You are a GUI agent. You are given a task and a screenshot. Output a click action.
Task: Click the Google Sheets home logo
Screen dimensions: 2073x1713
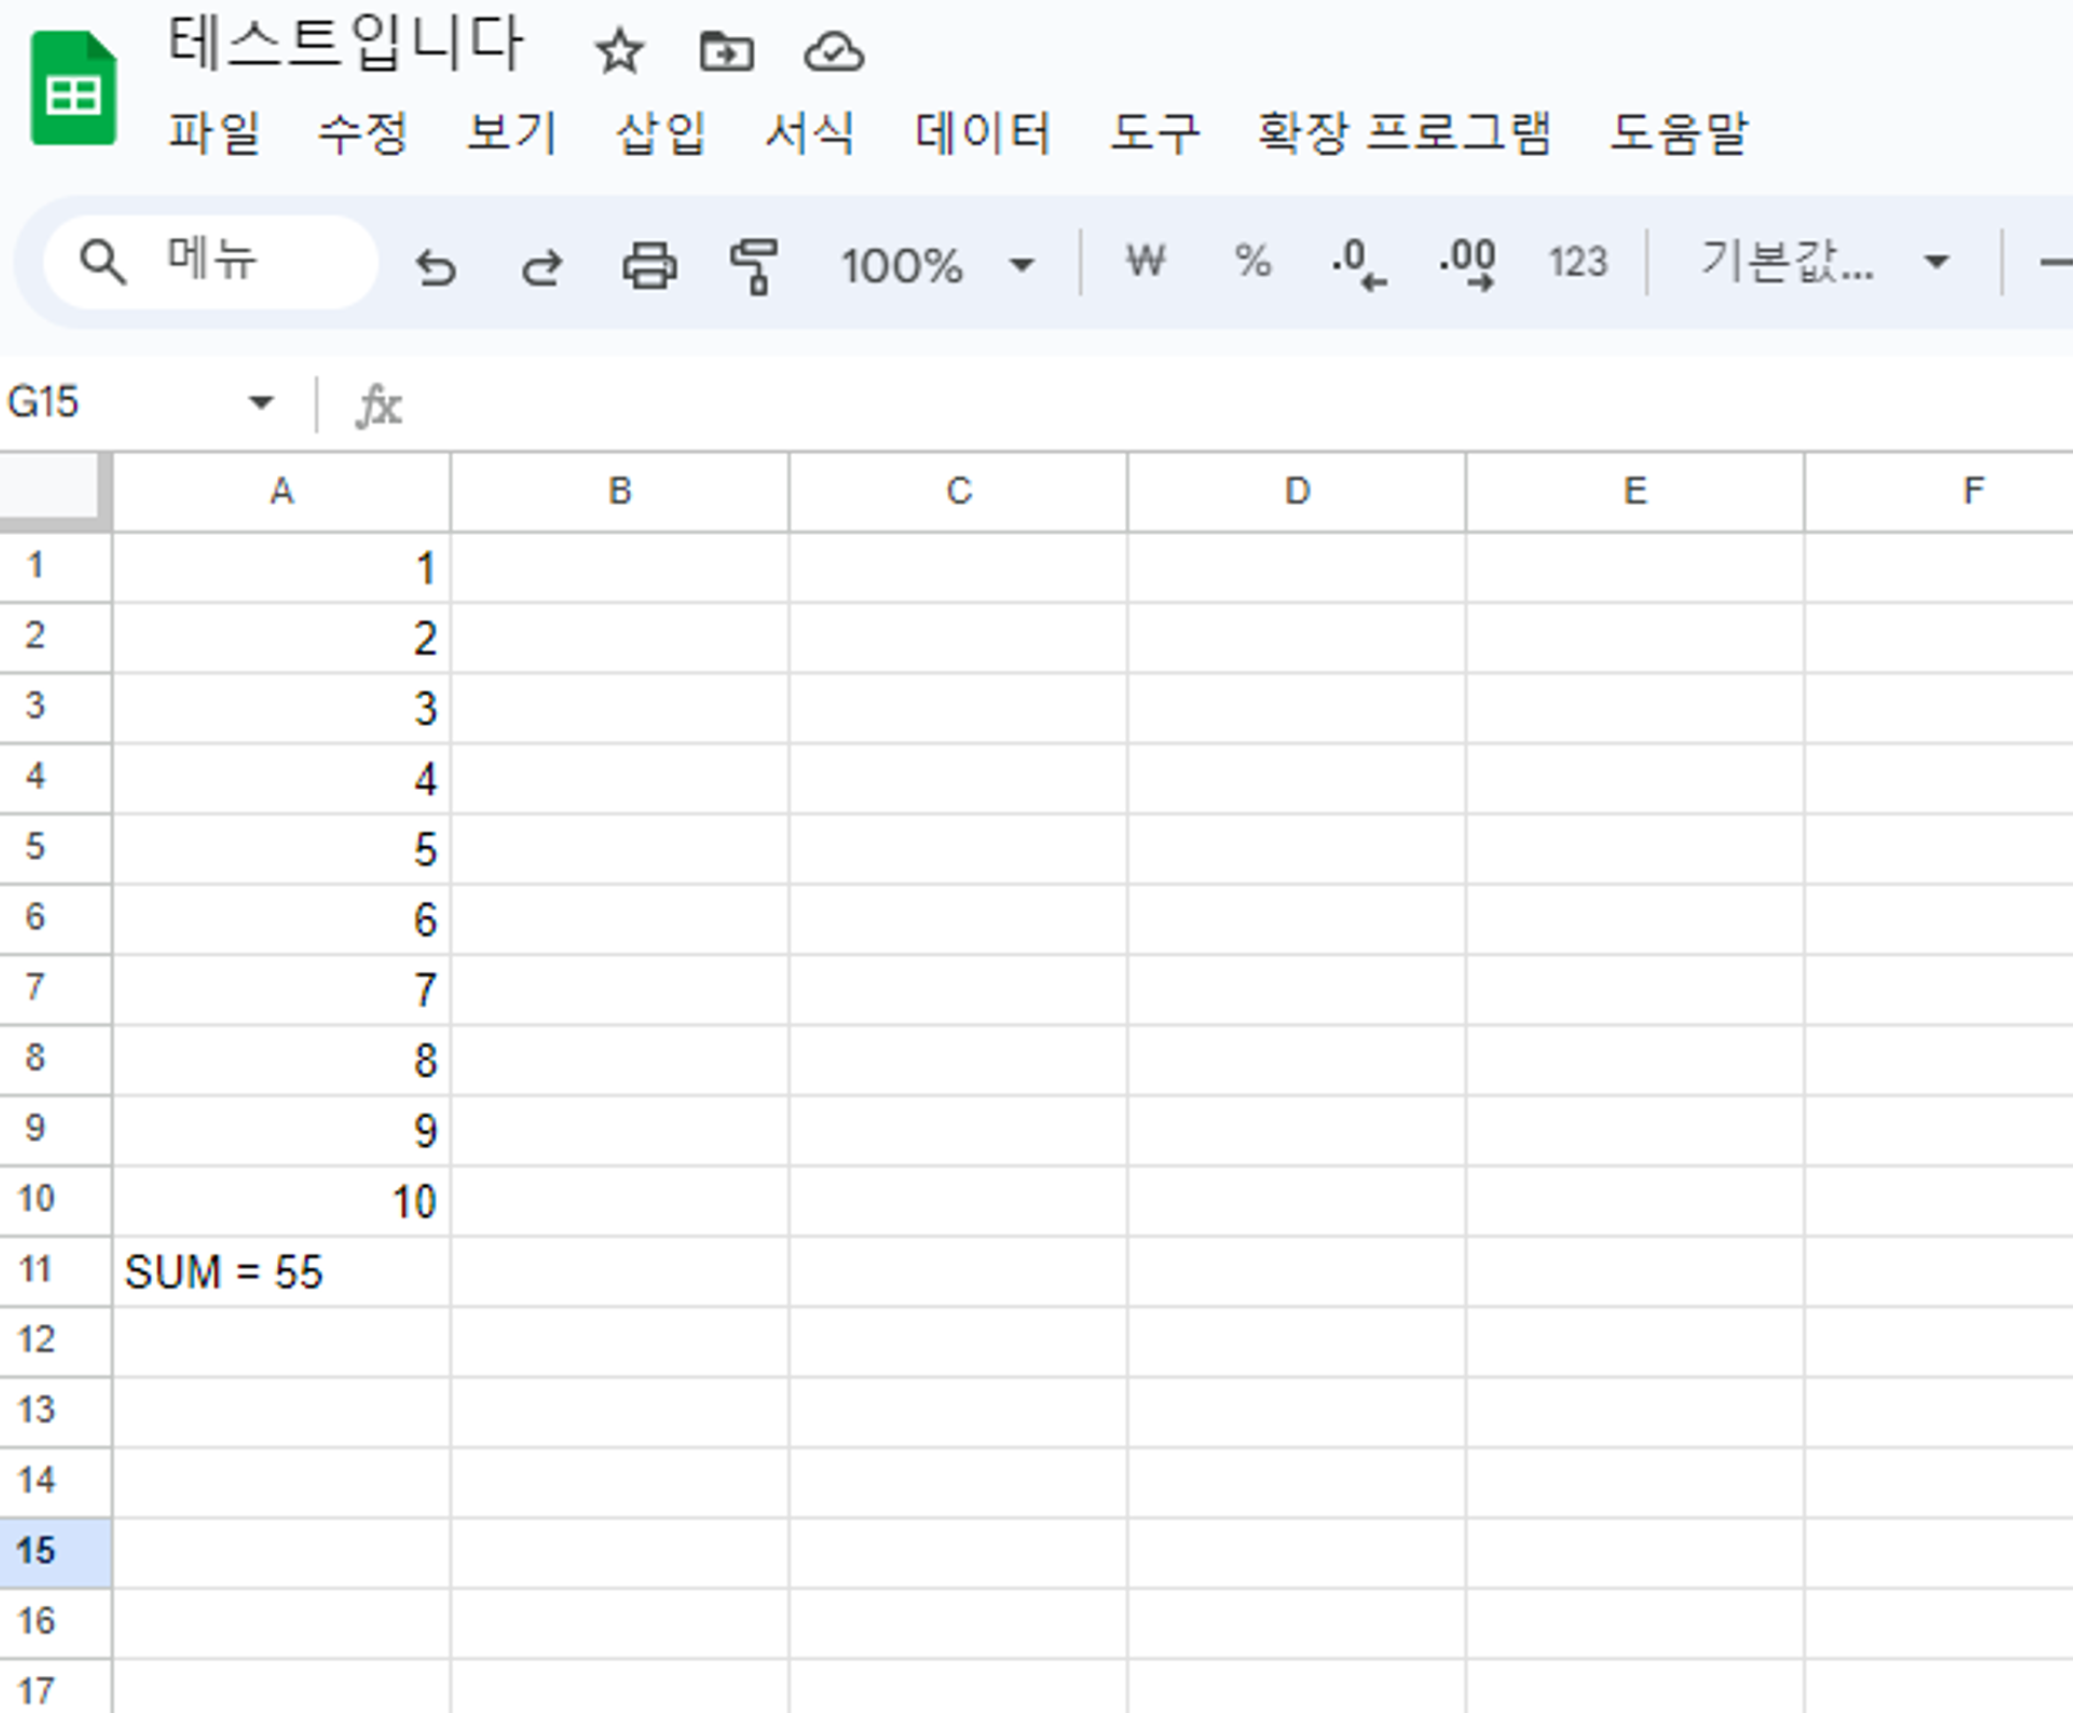click(x=73, y=89)
